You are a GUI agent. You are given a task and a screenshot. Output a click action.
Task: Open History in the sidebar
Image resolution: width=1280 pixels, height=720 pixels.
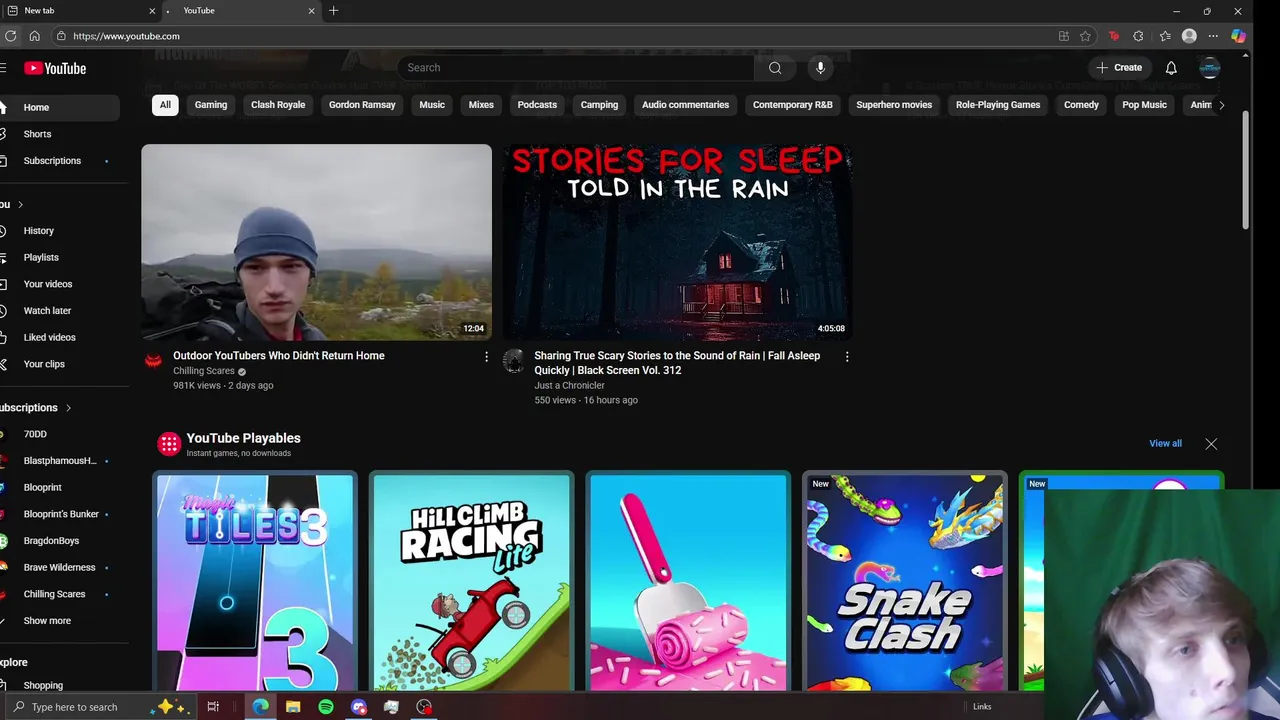38,231
